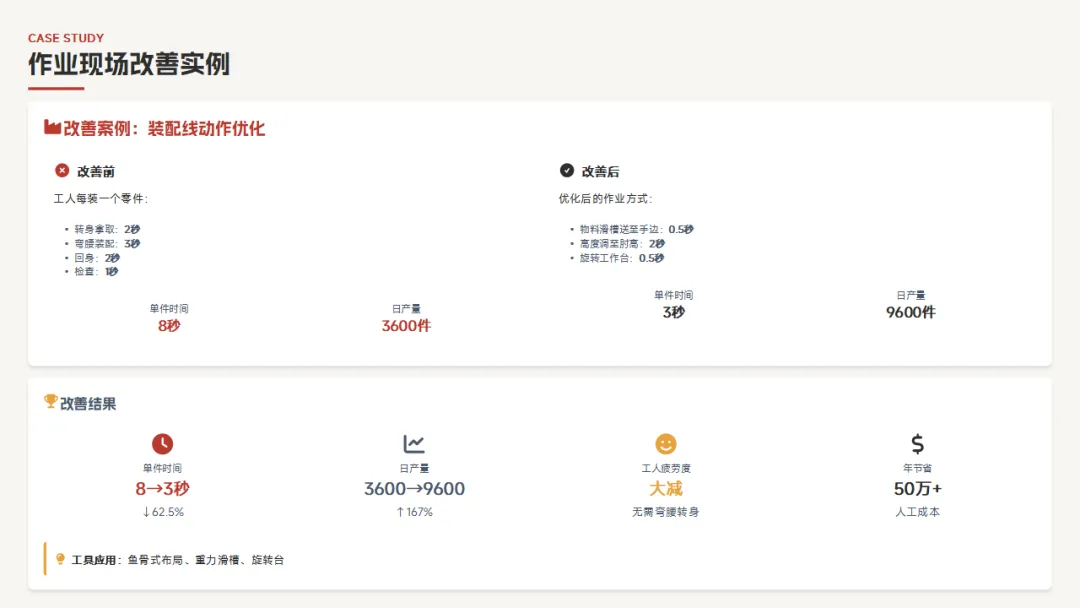Click the 3600→9600 result text
1080x608 pixels.
(x=414, y=489)
